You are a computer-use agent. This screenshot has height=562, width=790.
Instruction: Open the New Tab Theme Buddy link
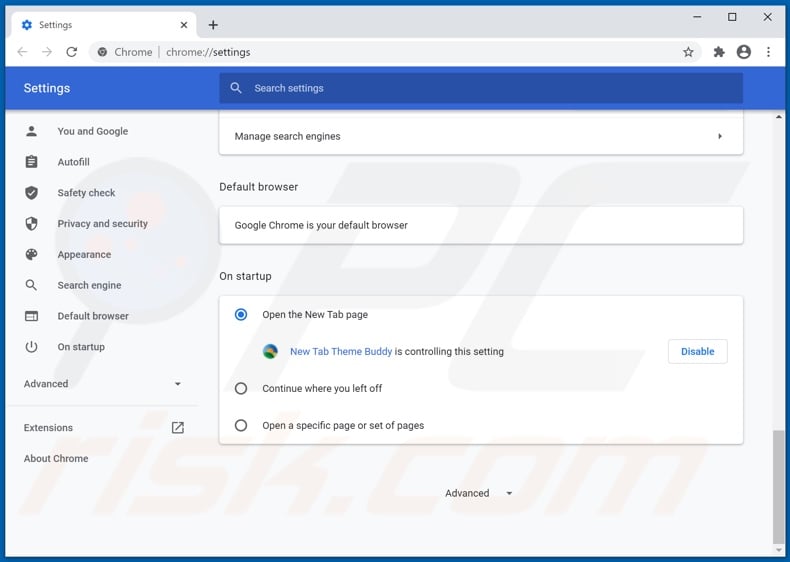pos(341,351)
